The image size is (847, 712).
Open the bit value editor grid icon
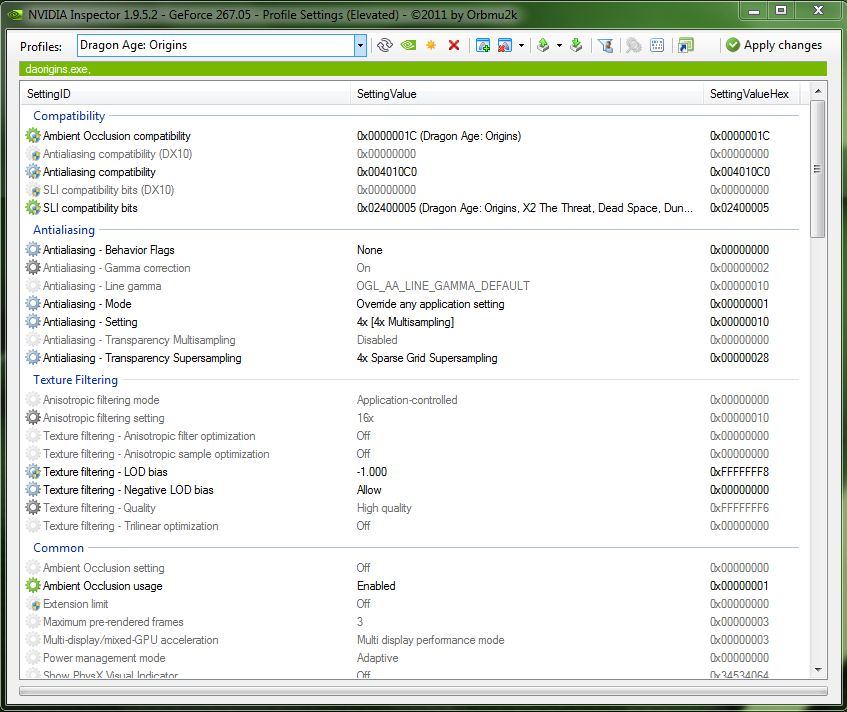(657, 45)
